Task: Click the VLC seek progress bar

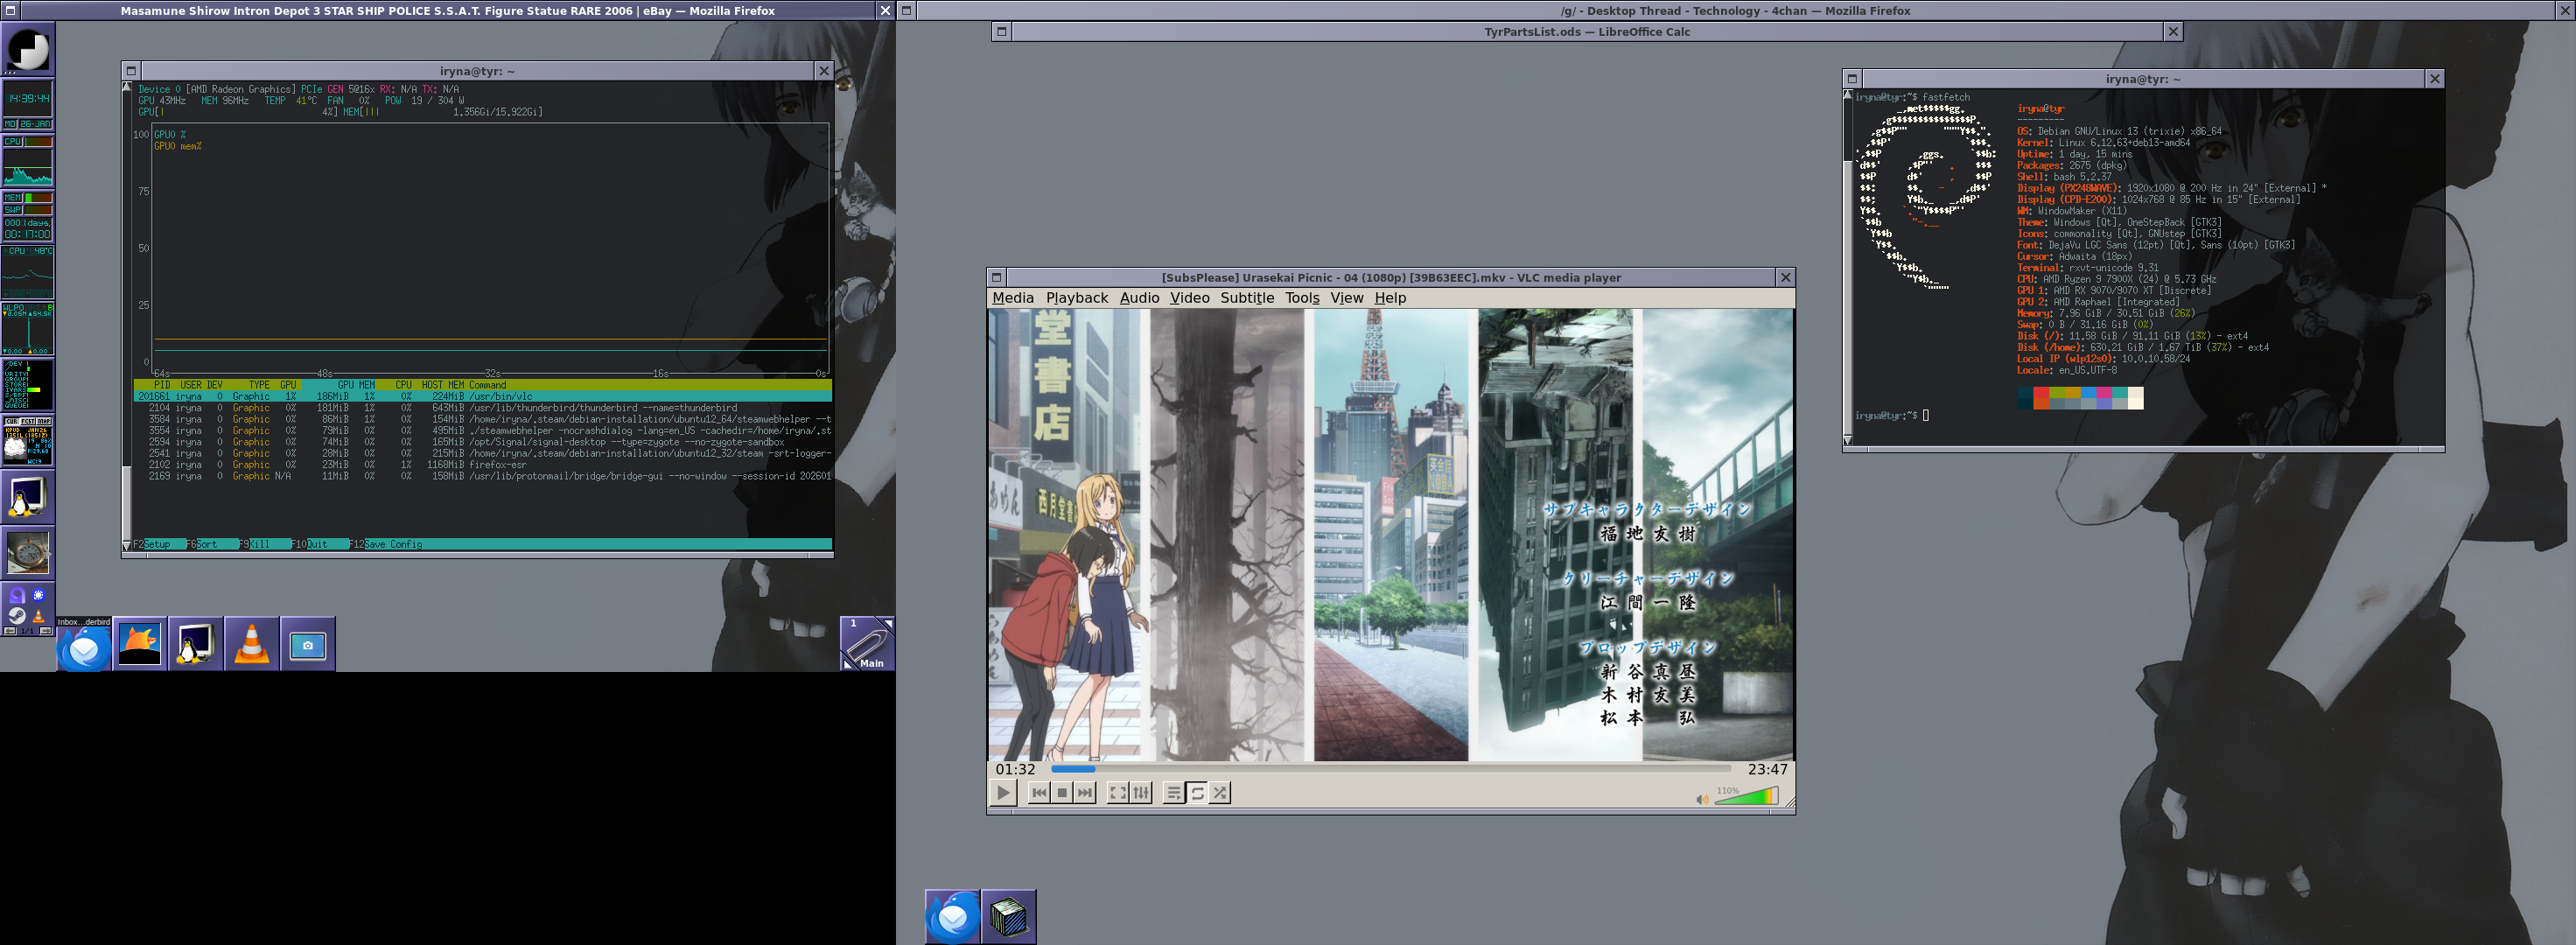Action: click(1390, 769)
